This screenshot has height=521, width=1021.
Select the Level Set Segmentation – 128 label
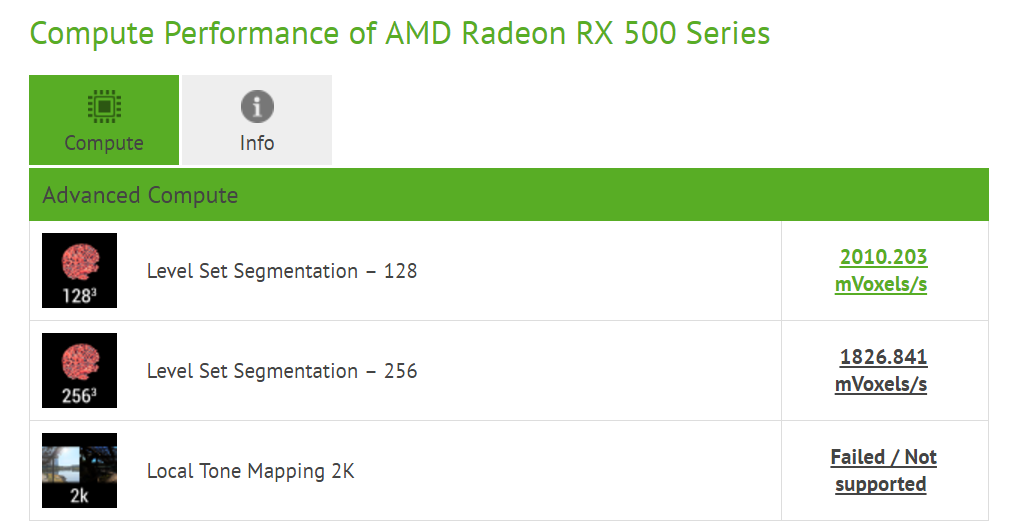click(282, 271)
